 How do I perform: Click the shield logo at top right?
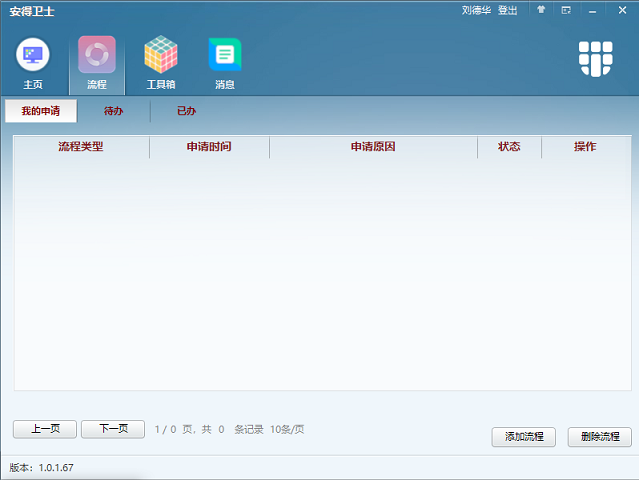pyautogui.click(x=595, y=59)
